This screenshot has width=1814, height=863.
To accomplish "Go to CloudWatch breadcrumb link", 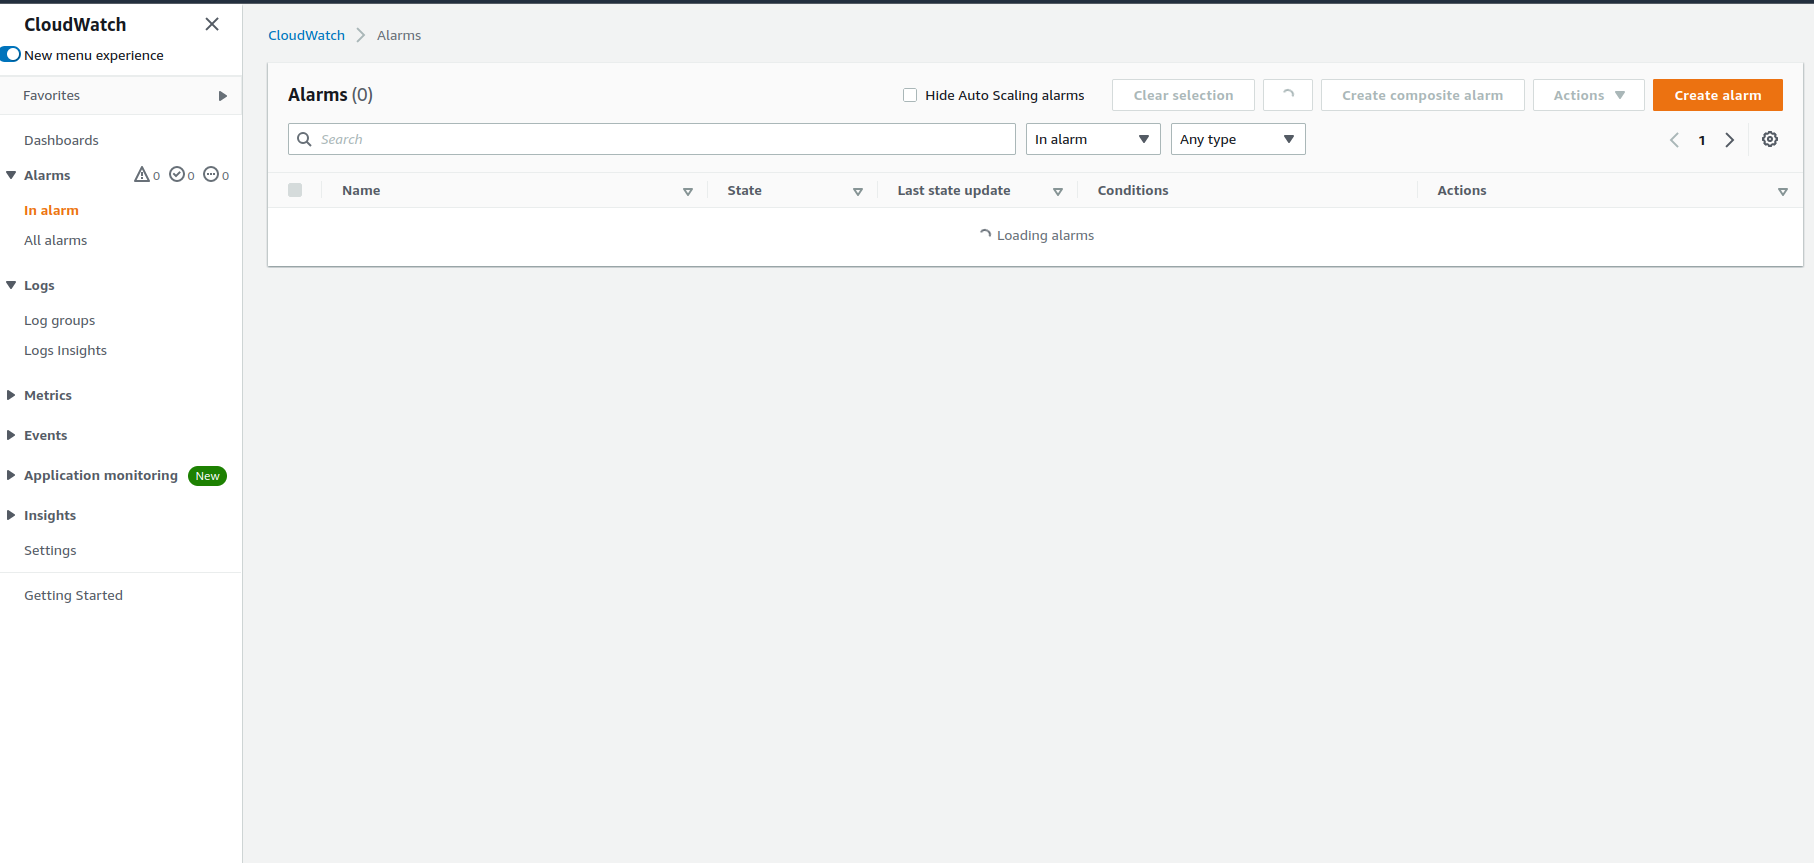I will pos(306,35).
